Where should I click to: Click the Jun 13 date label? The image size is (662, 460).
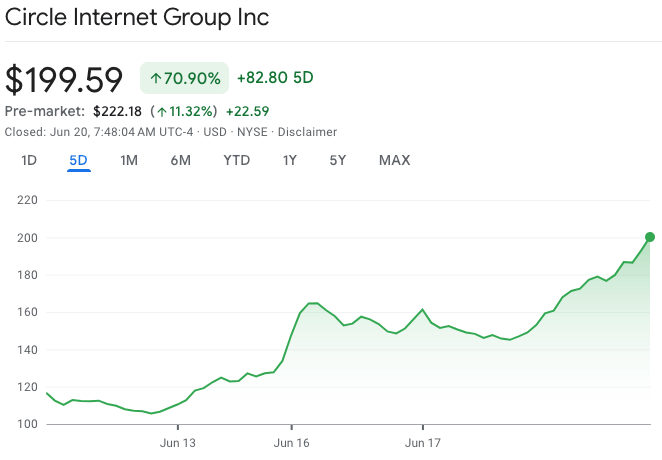(x=178, y=441)
